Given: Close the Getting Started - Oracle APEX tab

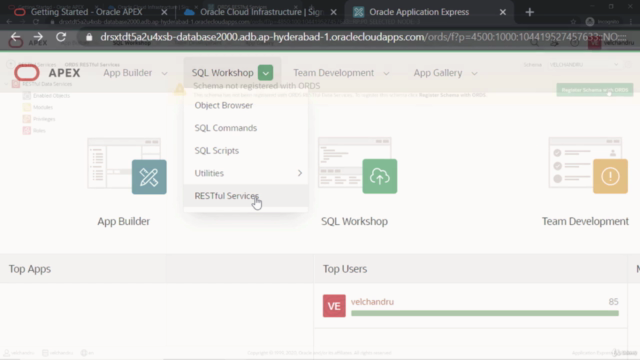Looking at the screenshot, I should click(x=164, y=12).
